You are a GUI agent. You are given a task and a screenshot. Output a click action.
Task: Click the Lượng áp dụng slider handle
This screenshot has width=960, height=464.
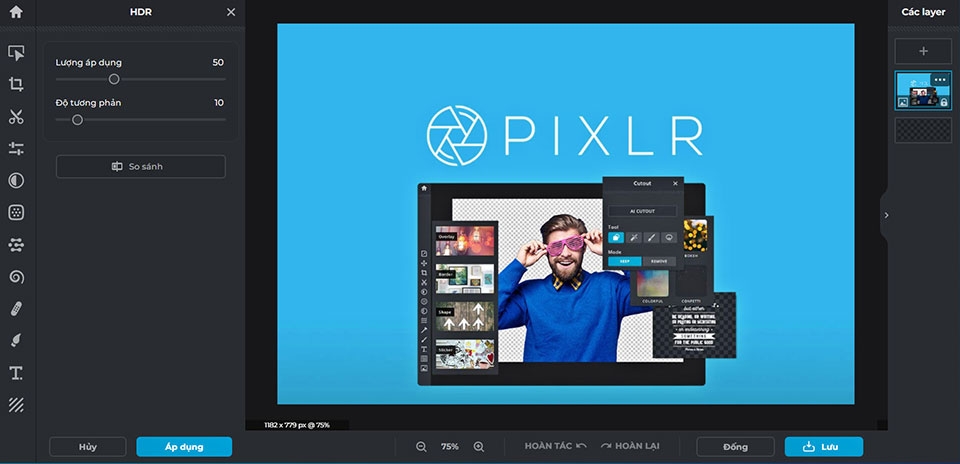click(x=114, y=79)
